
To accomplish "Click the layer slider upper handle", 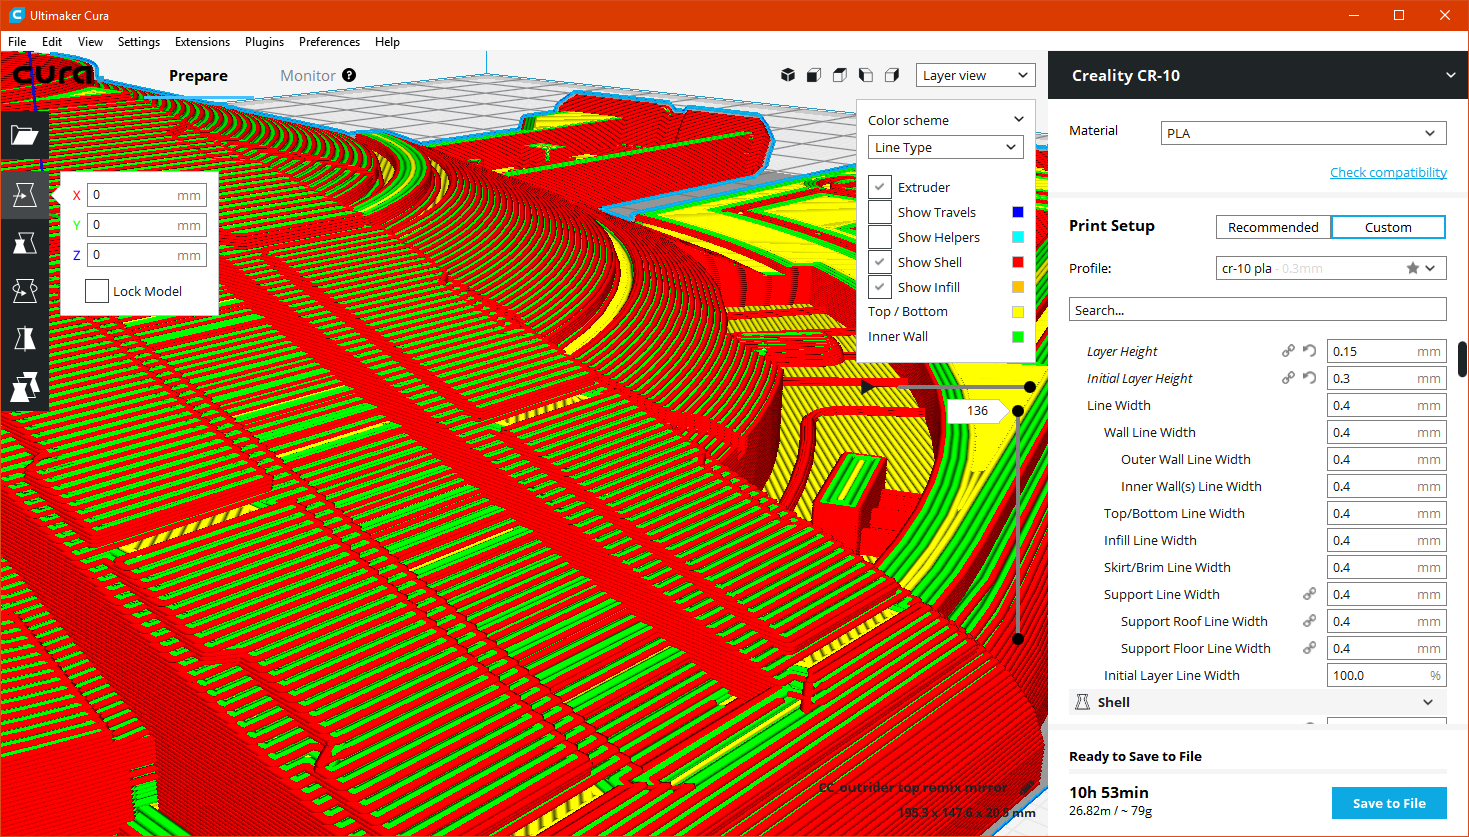I will pyautogui.click(x=1018, y=411).
